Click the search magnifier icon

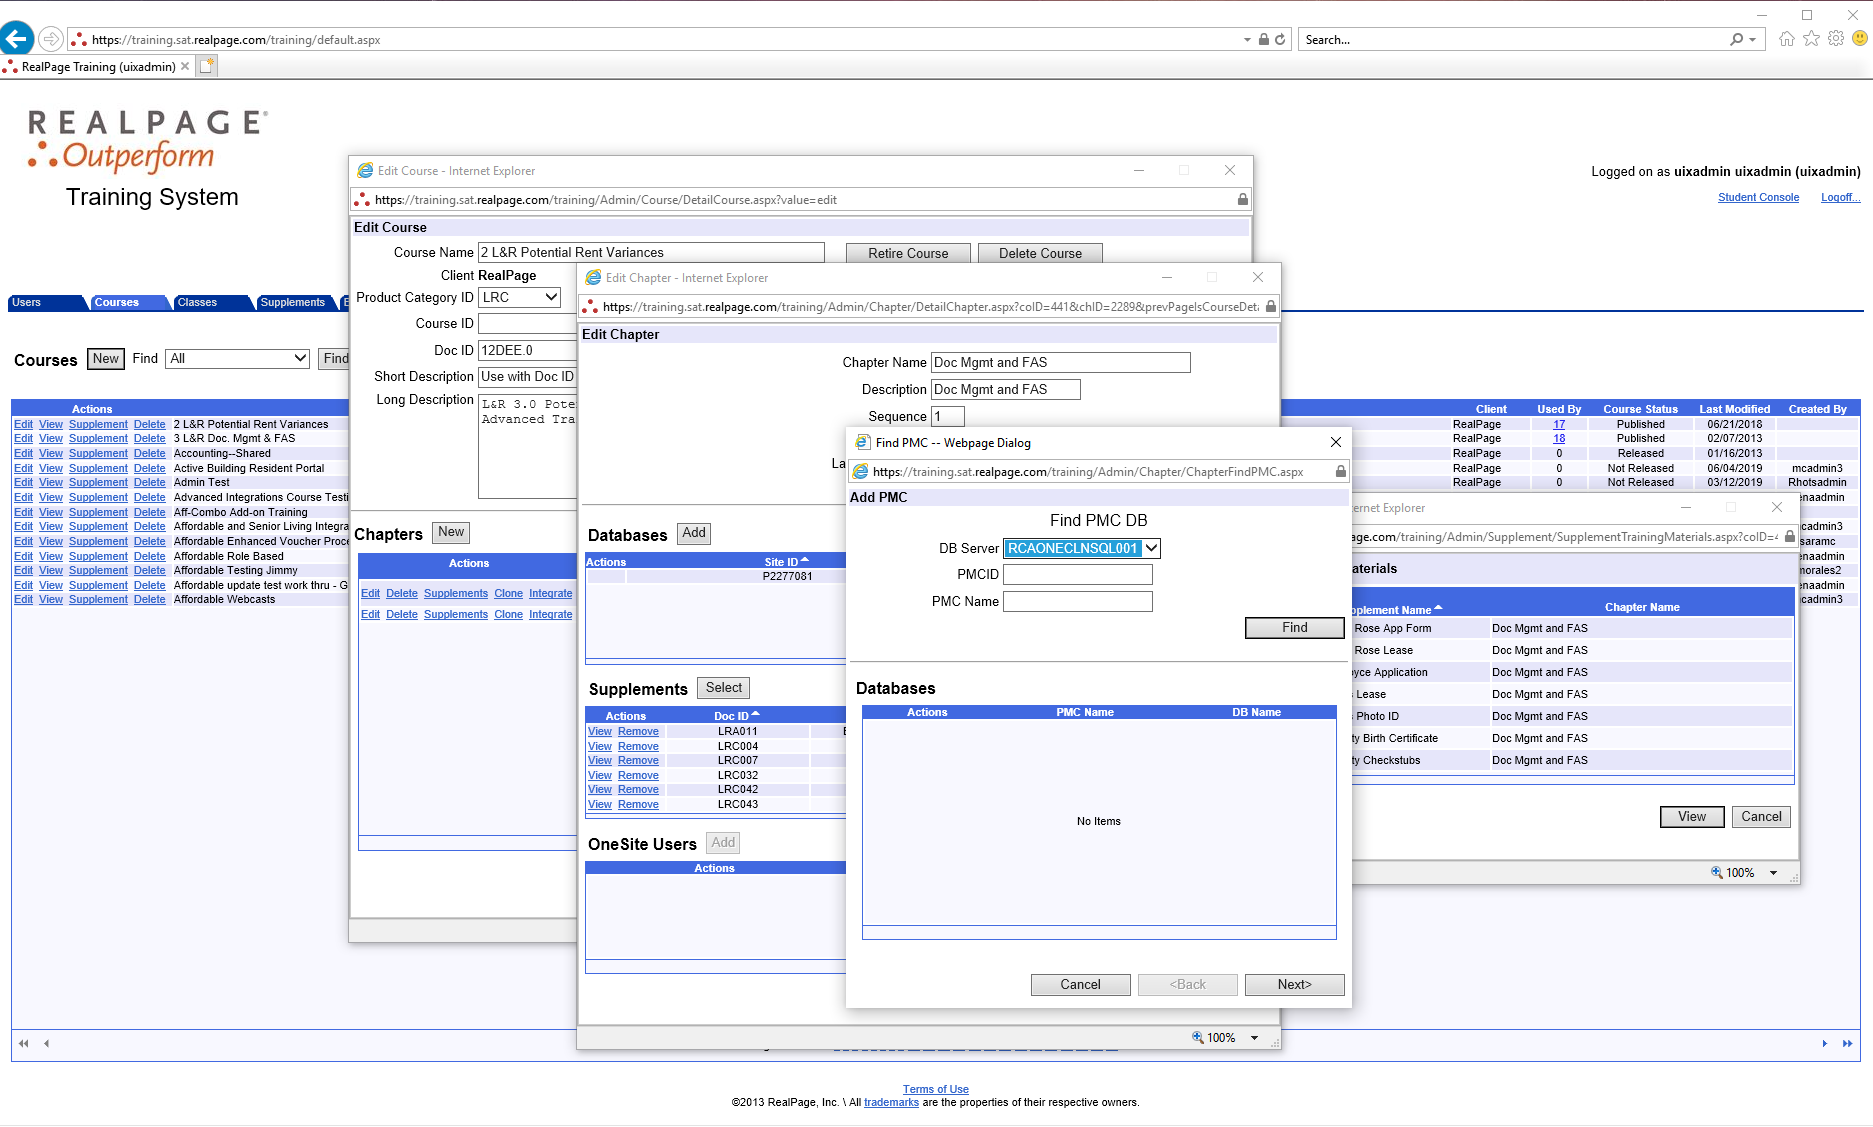point(1737,40)
